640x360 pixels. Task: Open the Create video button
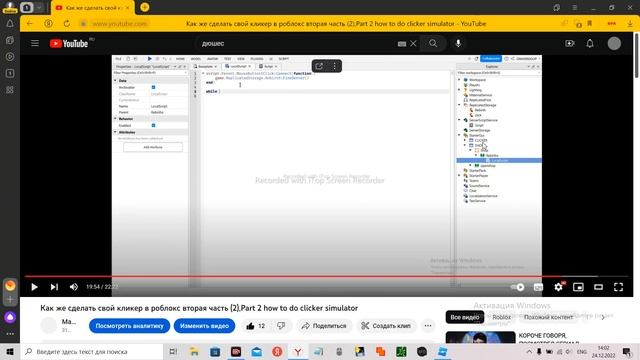tap(570, 43)
